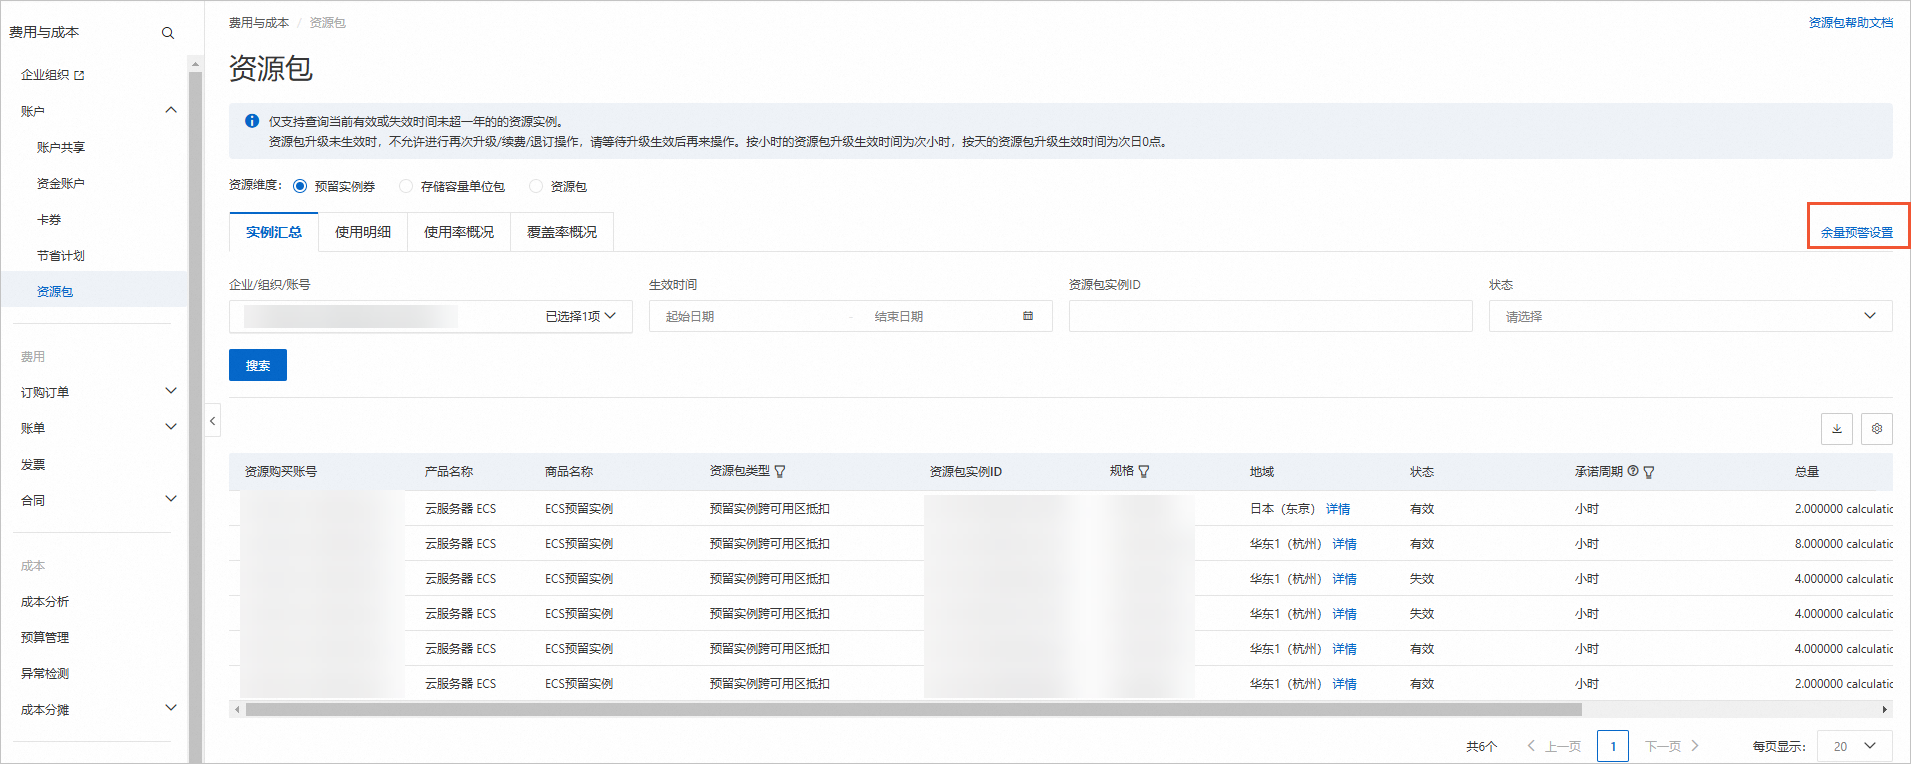Click the 资源购买账号 column header
The height and width of the screenshot is (764, 1911).
point(281,471)
